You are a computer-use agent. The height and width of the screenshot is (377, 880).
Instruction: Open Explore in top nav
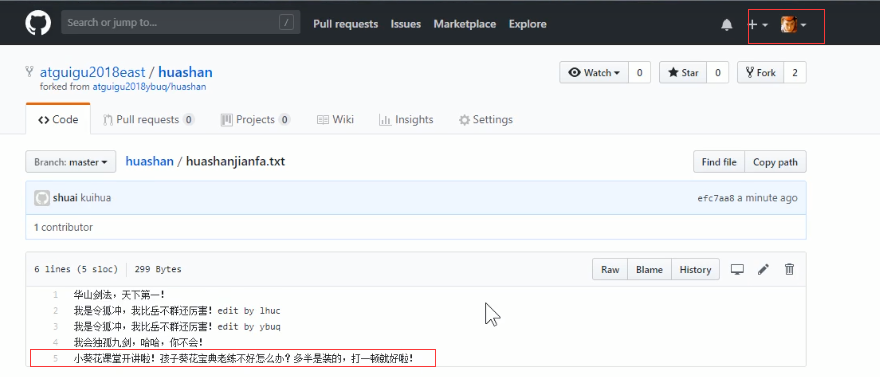click(x=528, y=24)
